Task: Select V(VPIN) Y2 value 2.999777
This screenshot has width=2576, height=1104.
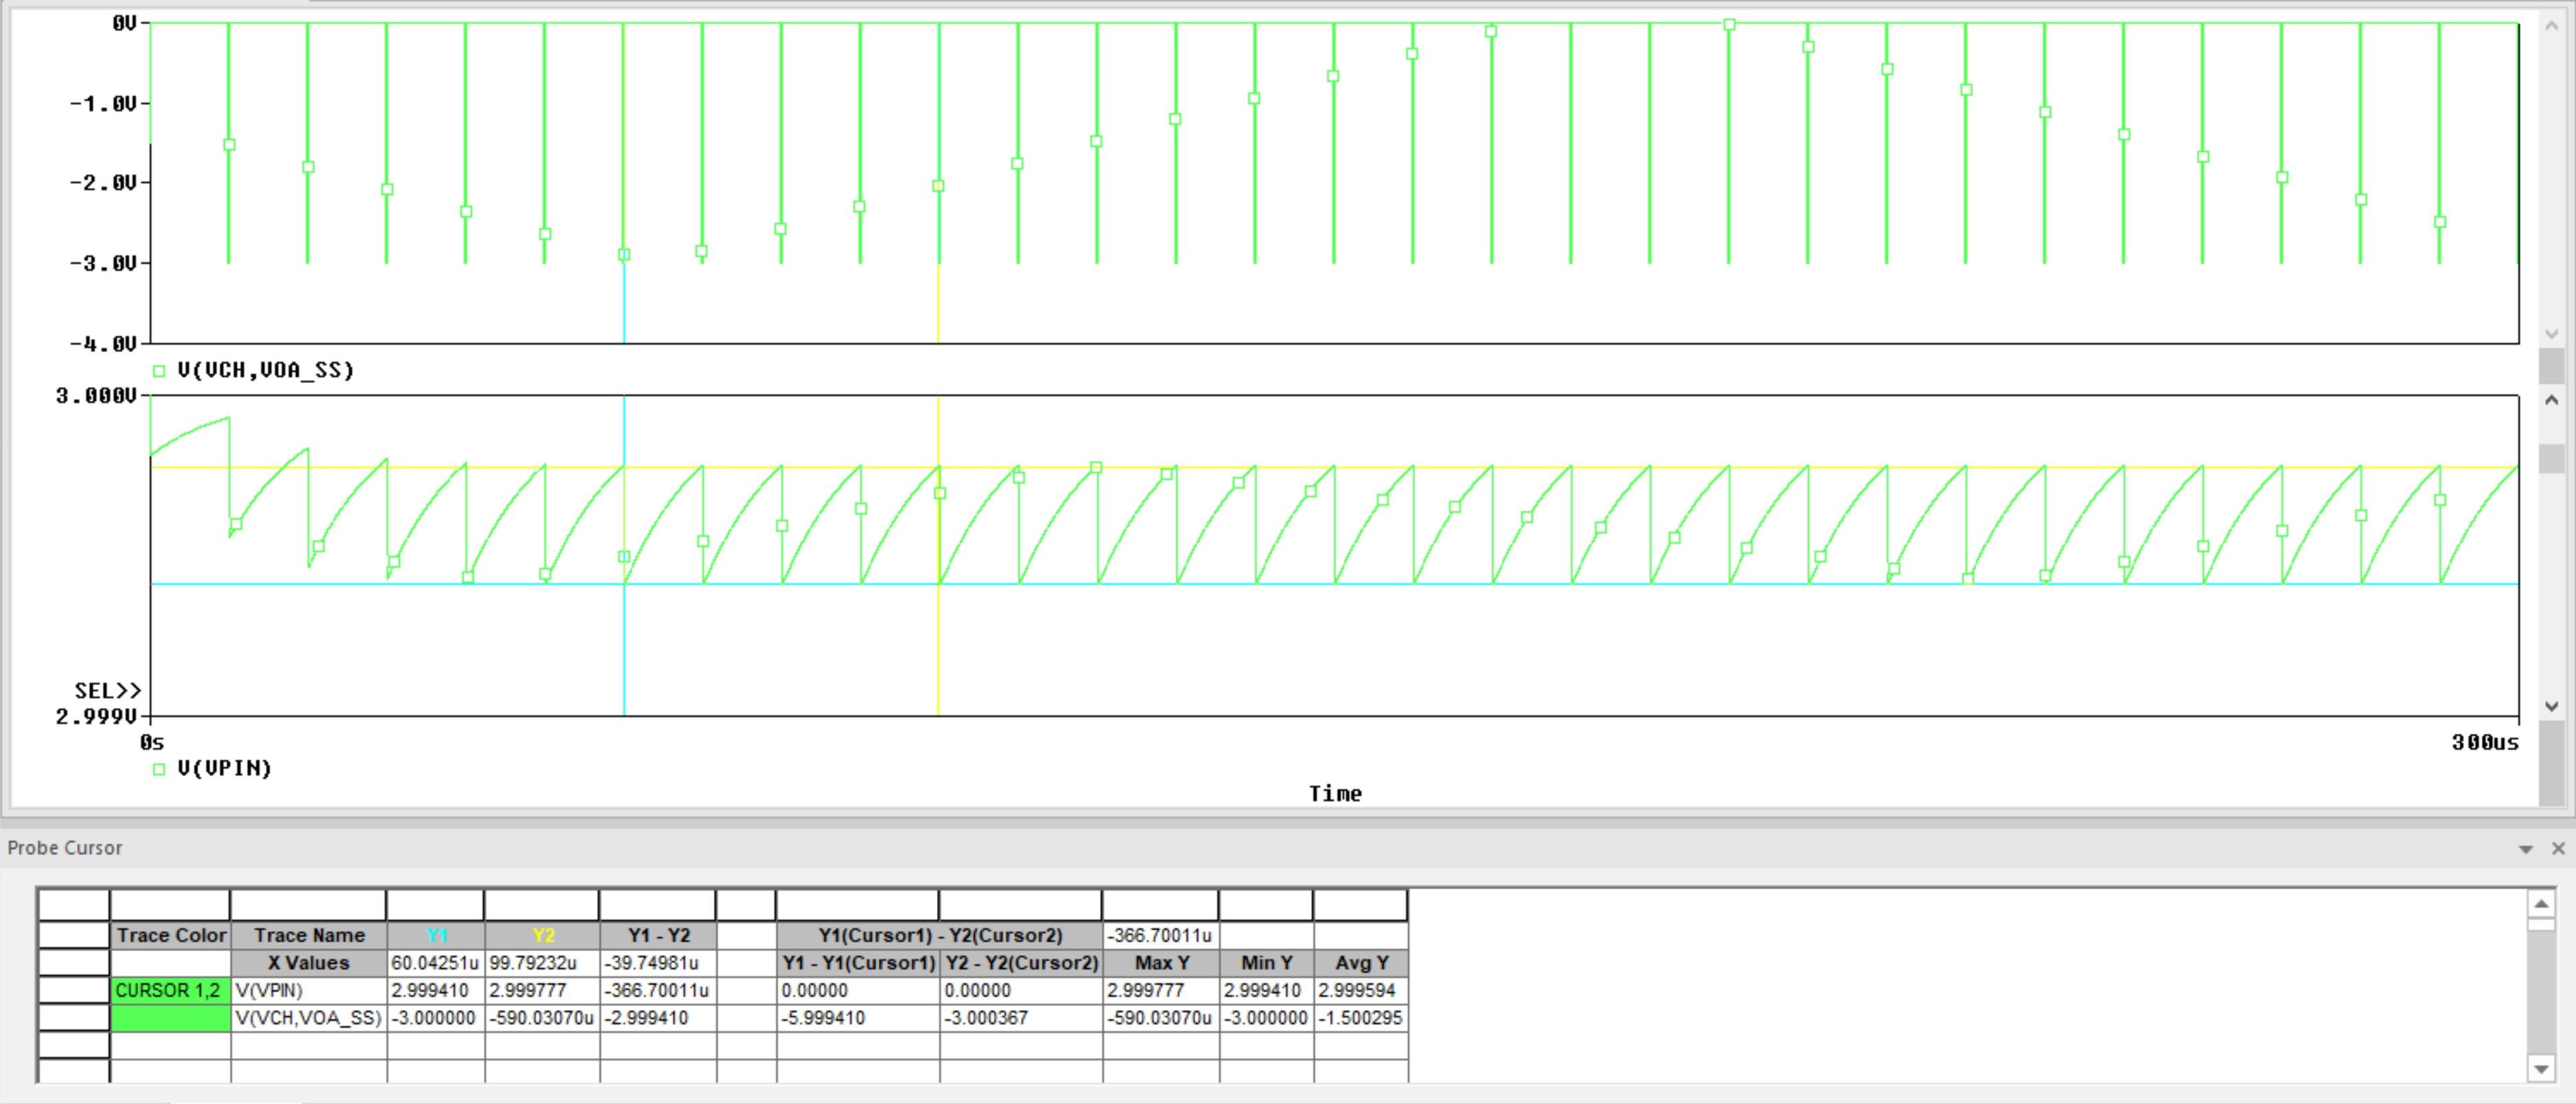Action: 543,990
